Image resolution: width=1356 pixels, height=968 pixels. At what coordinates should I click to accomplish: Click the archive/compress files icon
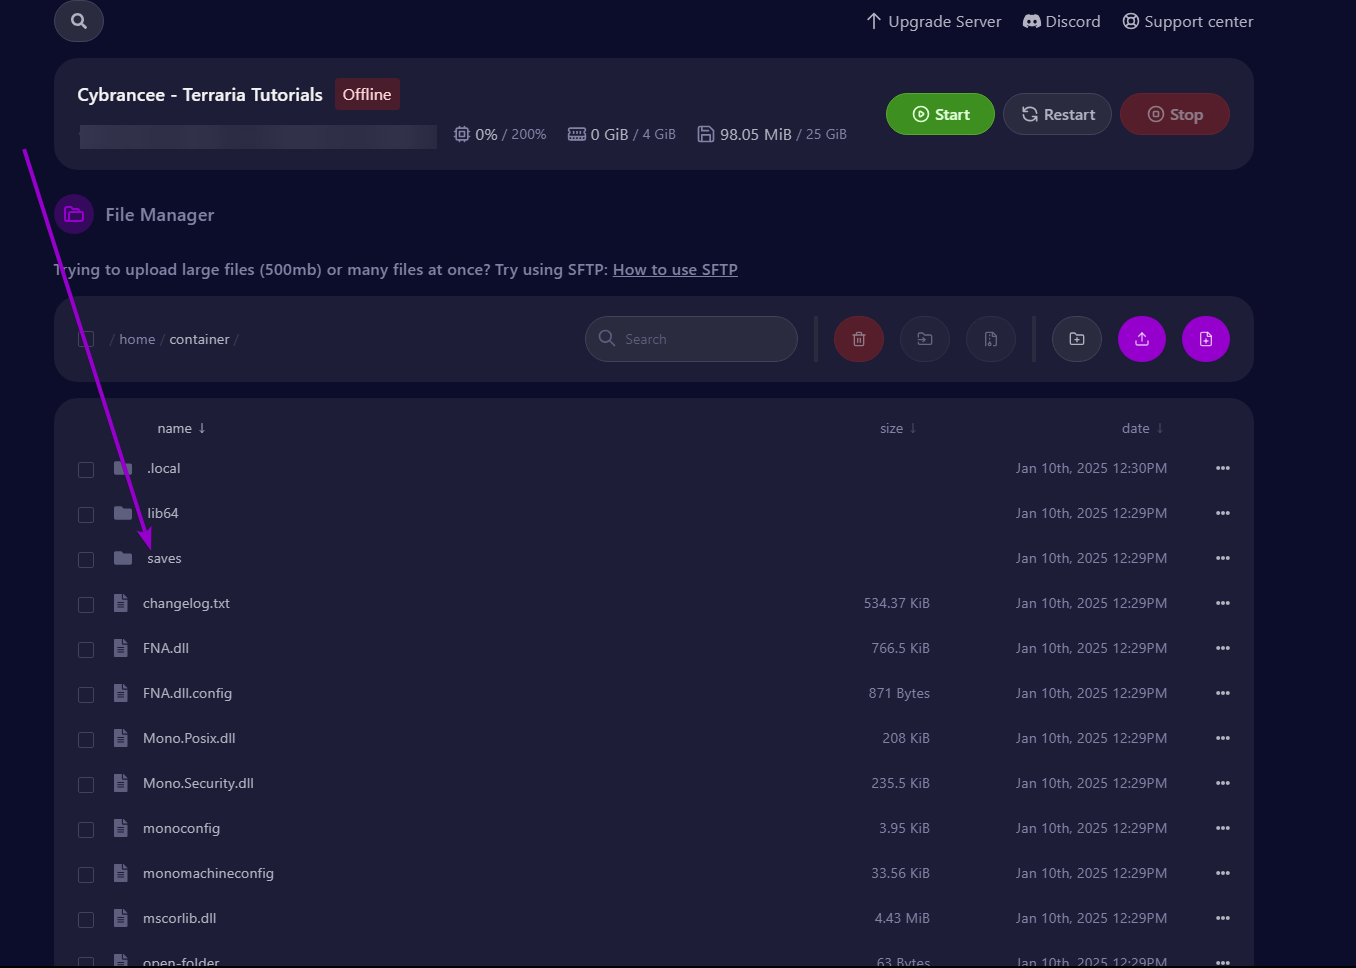click(990, 339)
